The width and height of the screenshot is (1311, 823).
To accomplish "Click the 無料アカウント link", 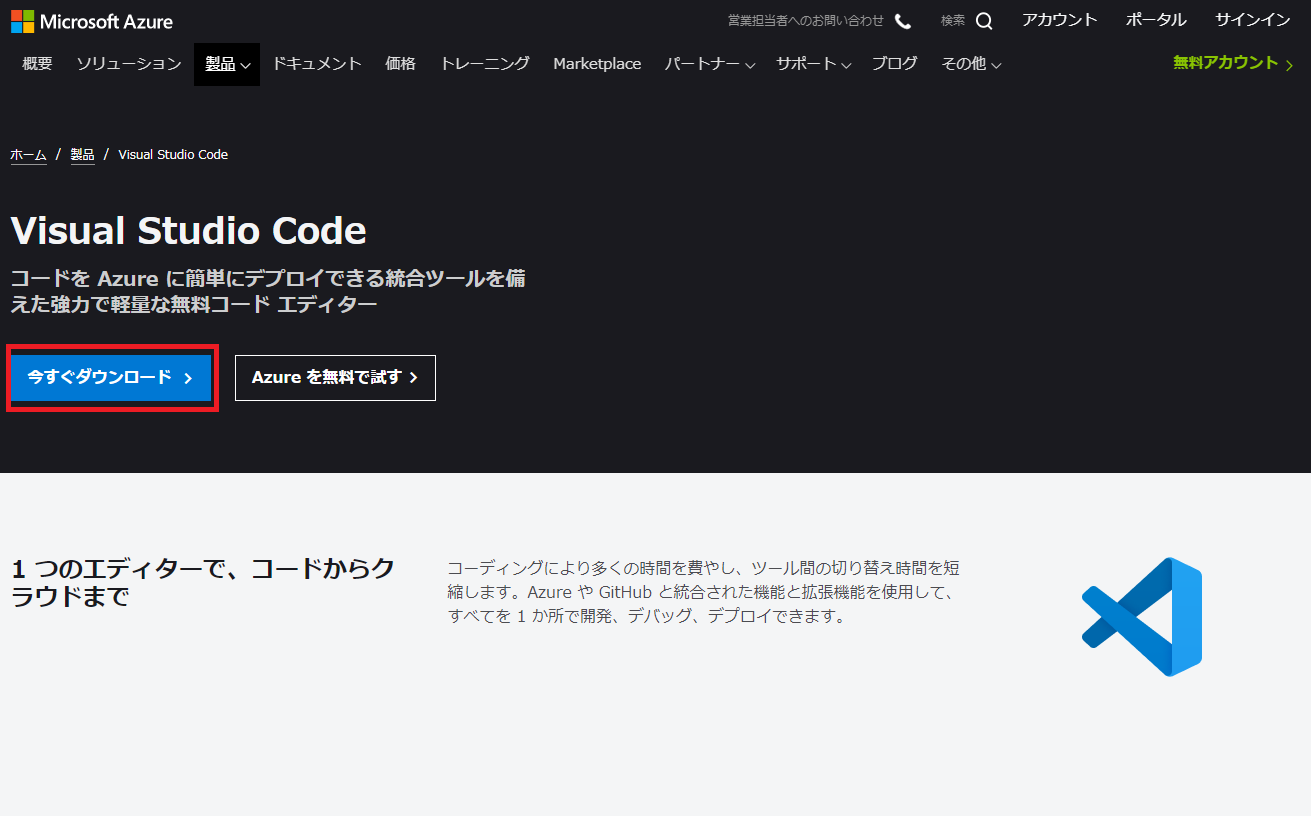I will click(x=1234, y=63).
